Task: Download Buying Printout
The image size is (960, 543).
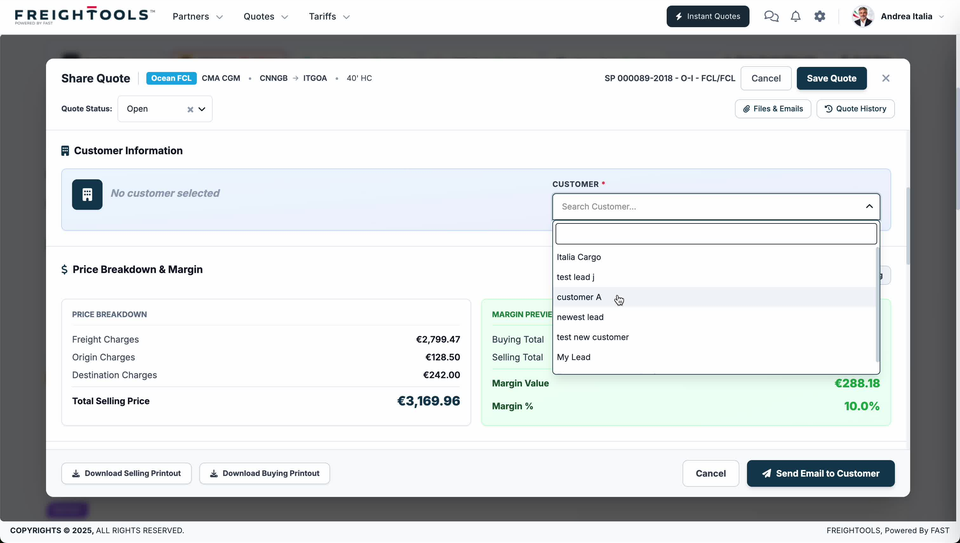Action: coord(264,473)
